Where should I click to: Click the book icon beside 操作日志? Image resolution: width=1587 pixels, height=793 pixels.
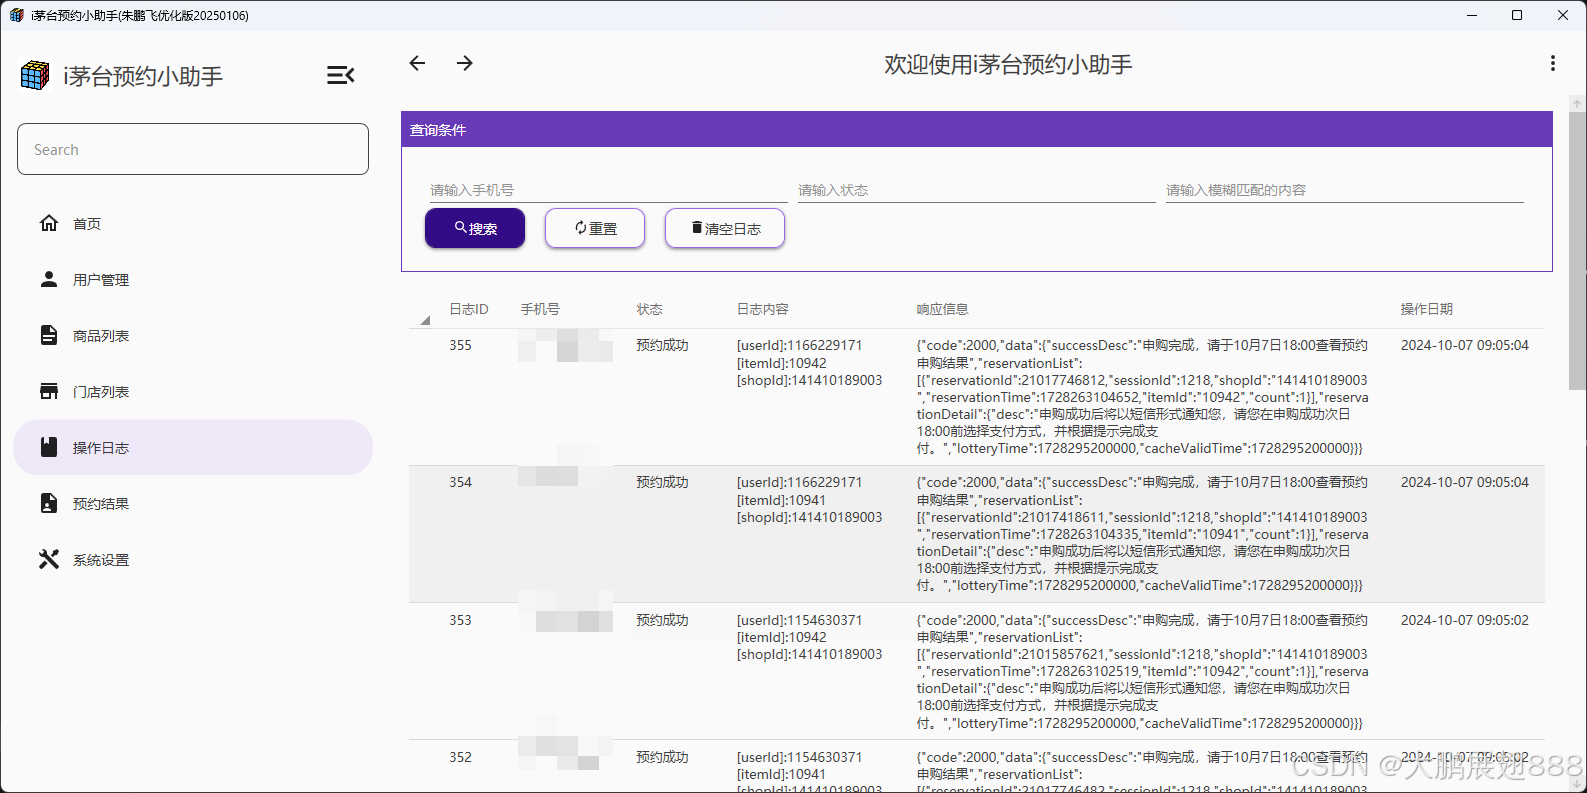tap(49, 447)
